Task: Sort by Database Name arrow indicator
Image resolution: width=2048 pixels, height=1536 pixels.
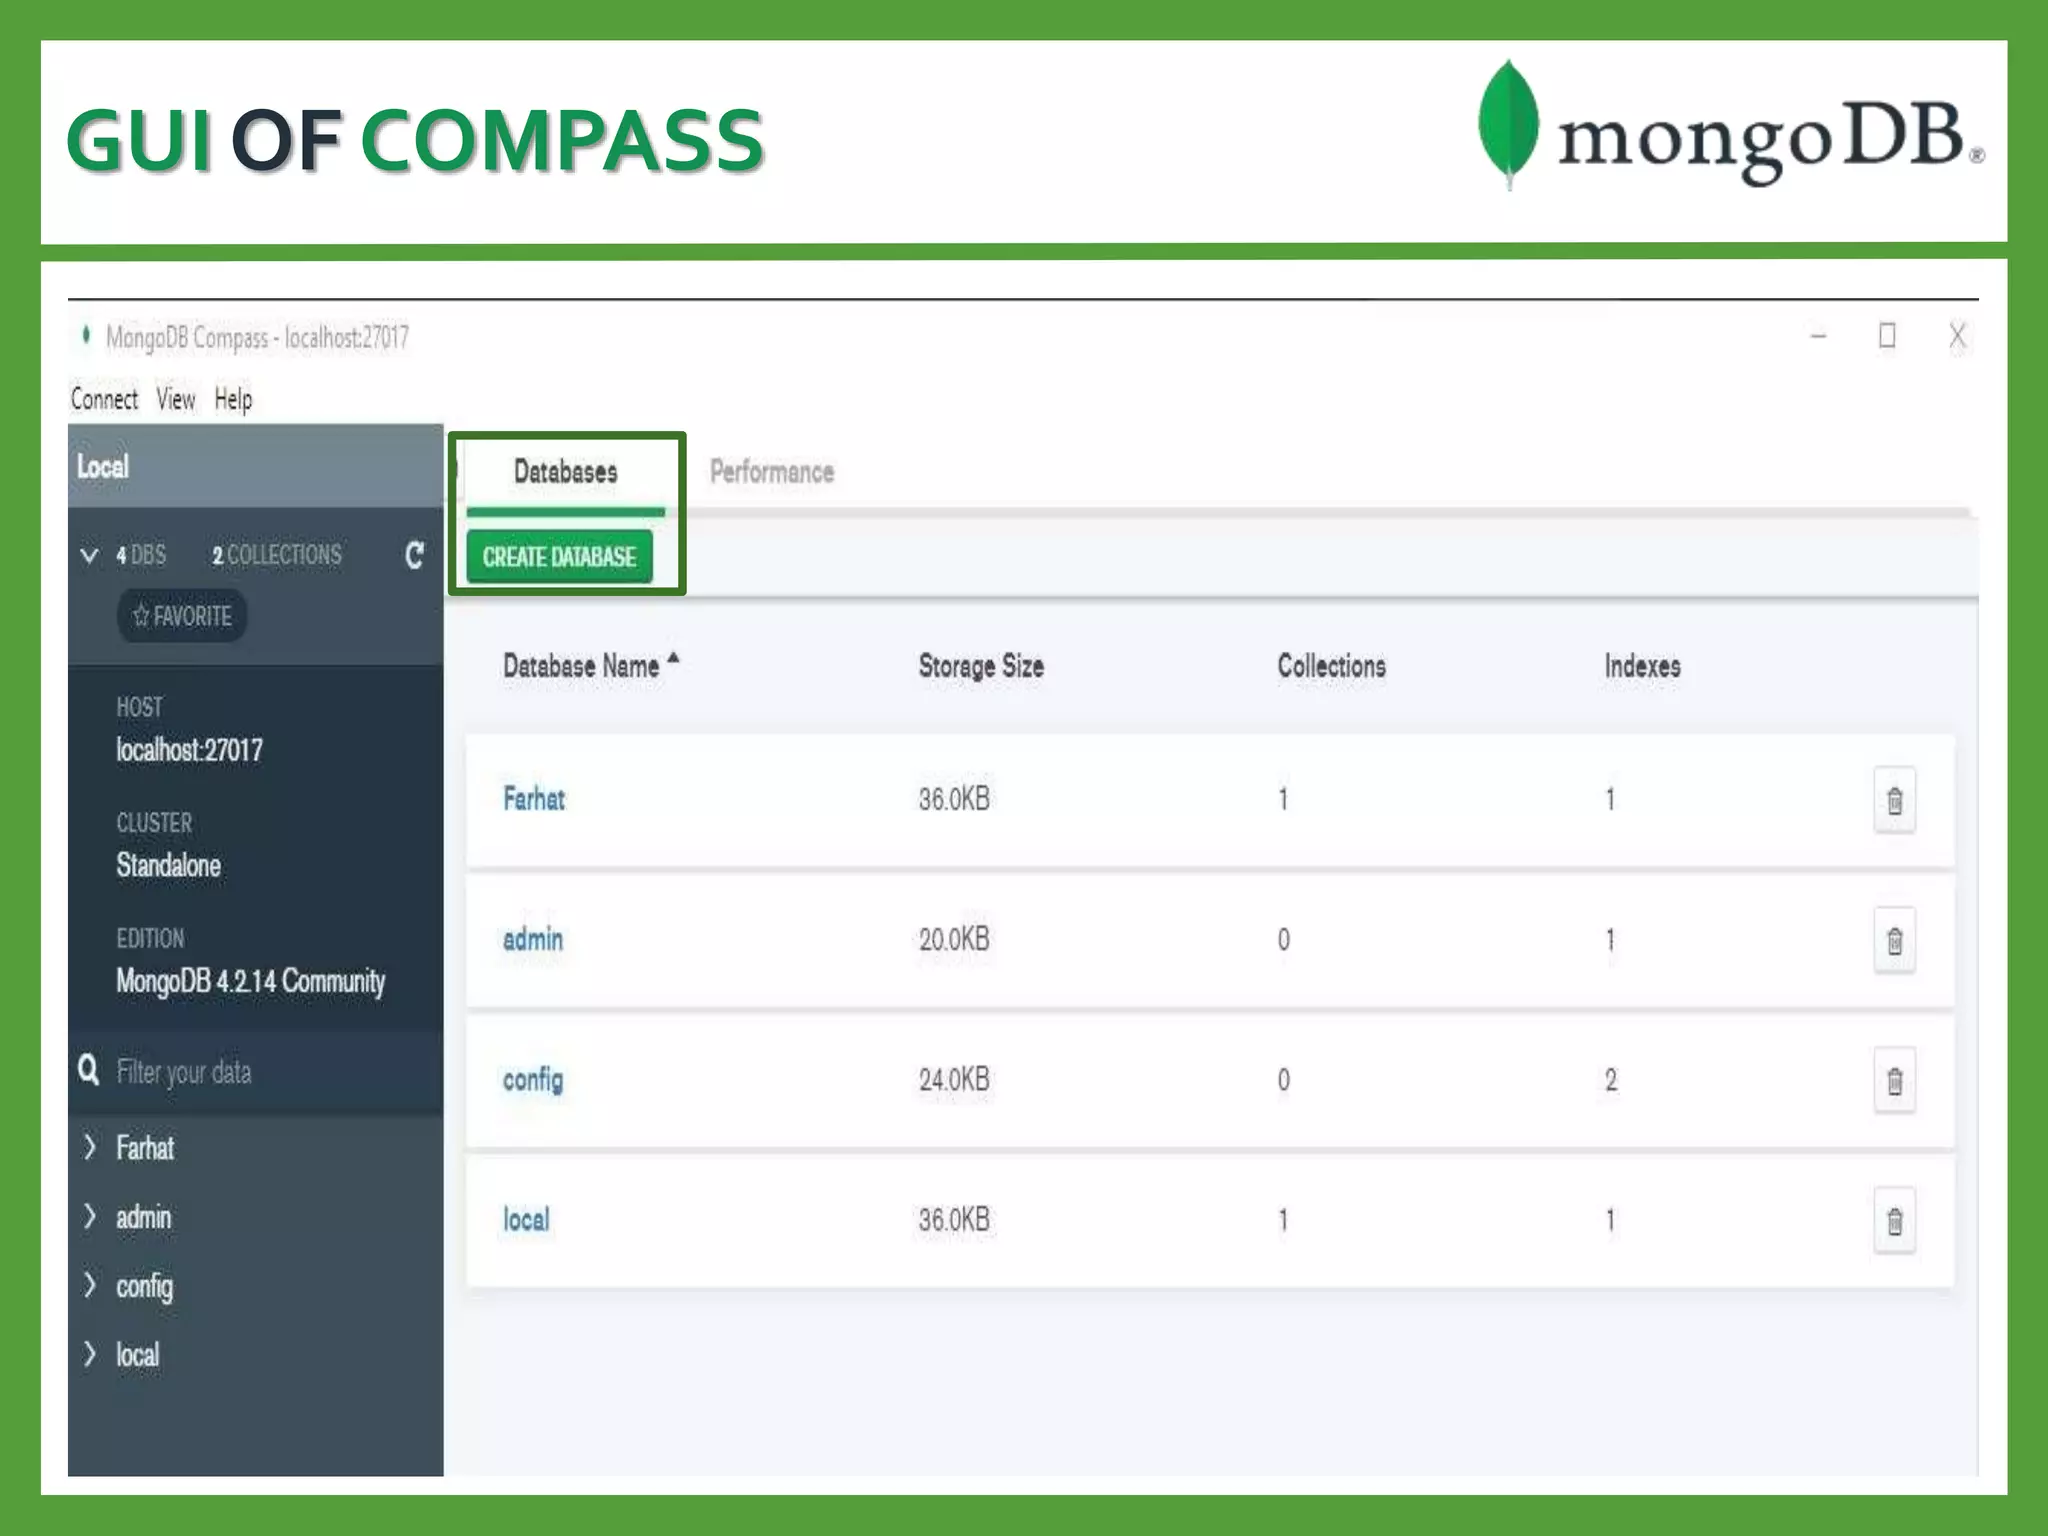Action: 673,658
